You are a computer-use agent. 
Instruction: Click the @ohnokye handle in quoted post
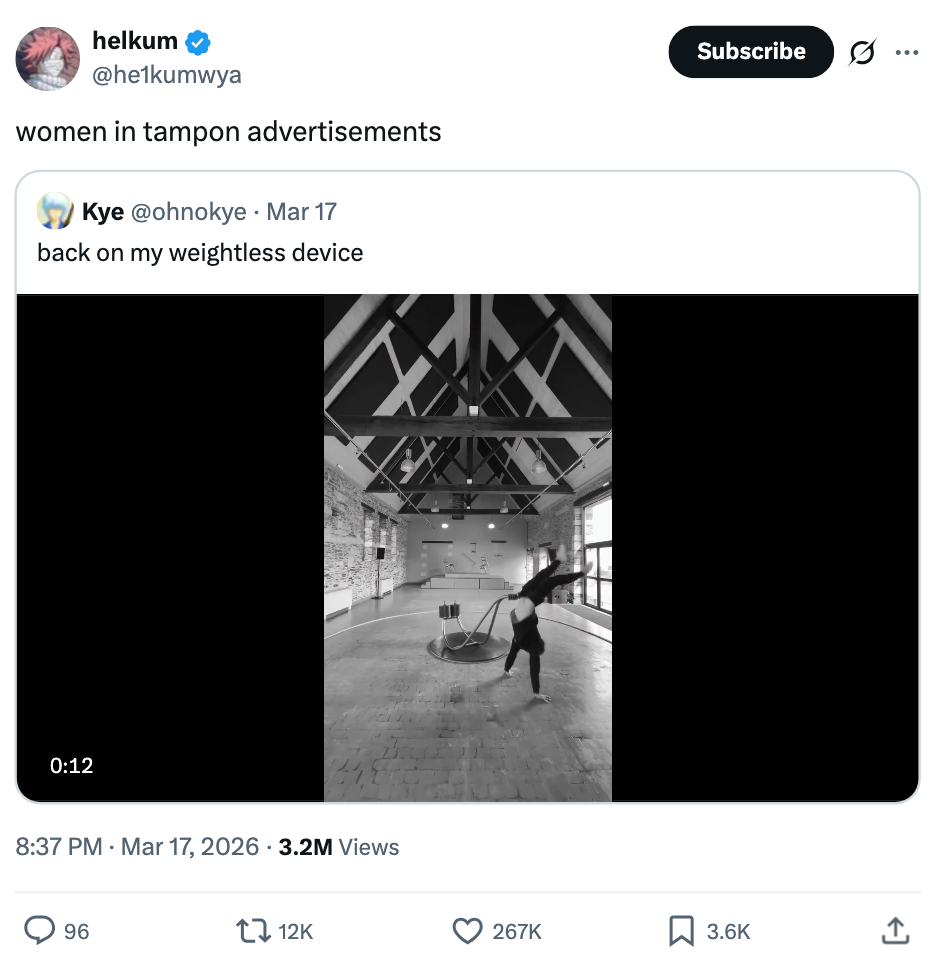click(188, 212)
